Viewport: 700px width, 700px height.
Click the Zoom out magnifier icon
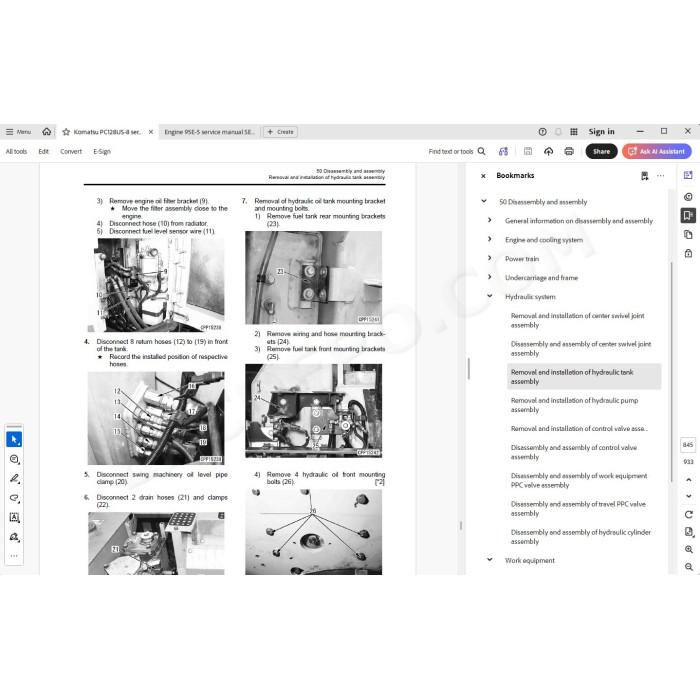(688, 567)
